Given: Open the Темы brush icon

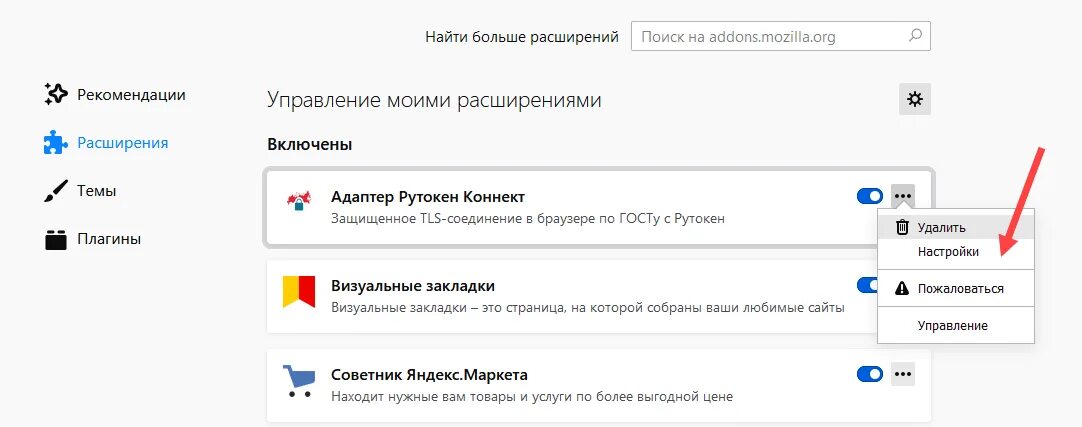Looking at the screenshot, I should pos(55,191).
